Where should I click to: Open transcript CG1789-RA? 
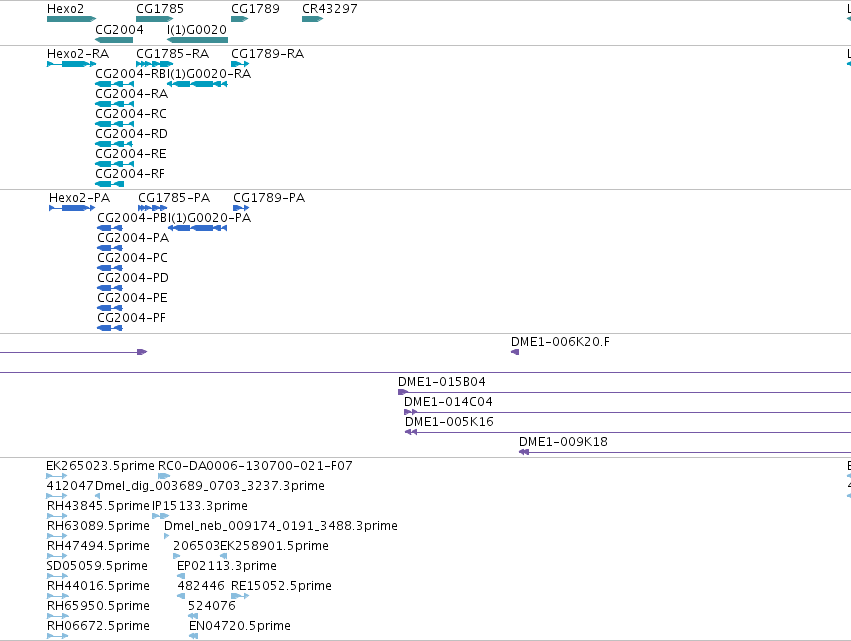coord(268,54)
